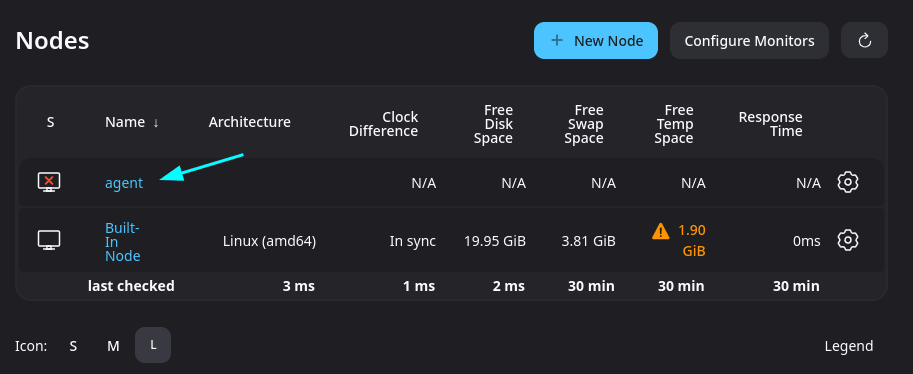Click the offline agent node status icon
Image resolution: width=913 pixels, height=374 pixels.
click(49, 182)
